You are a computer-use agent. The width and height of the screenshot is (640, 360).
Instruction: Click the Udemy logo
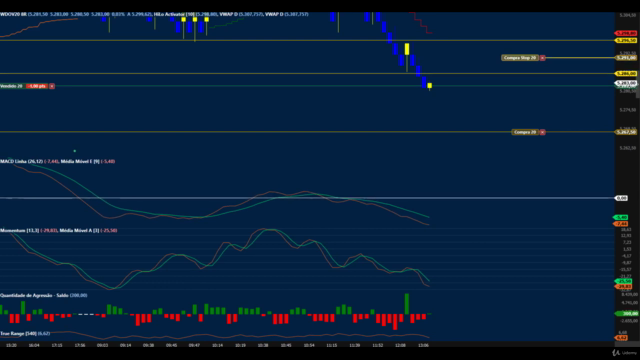pyautogui.click(x=624, y=353)
